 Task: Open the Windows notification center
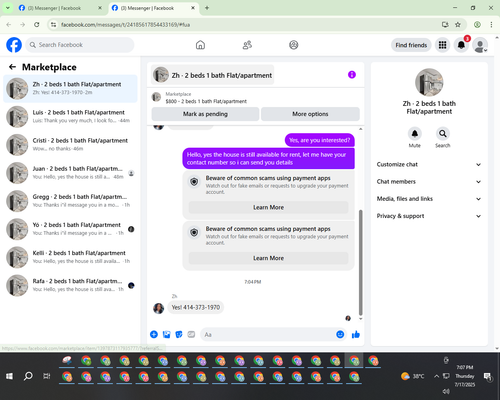click(488, 377)
